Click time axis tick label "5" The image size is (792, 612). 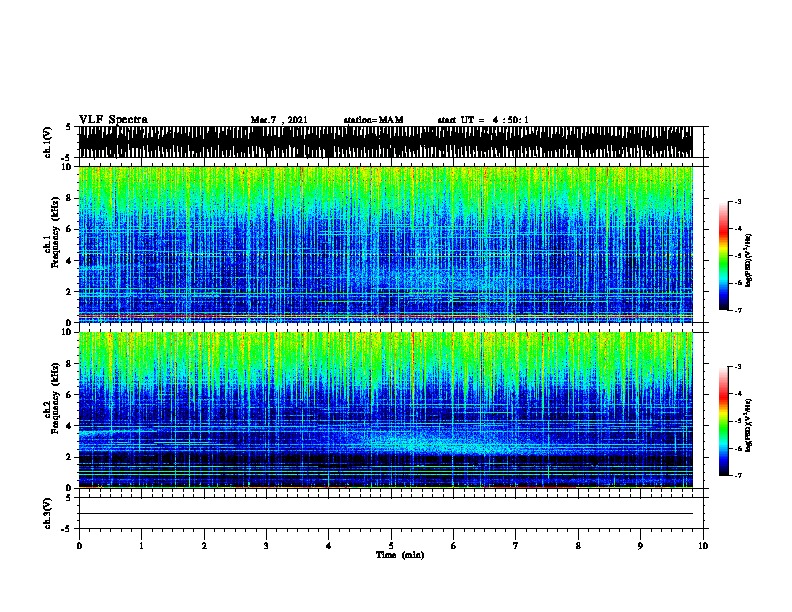pos(391,546)
